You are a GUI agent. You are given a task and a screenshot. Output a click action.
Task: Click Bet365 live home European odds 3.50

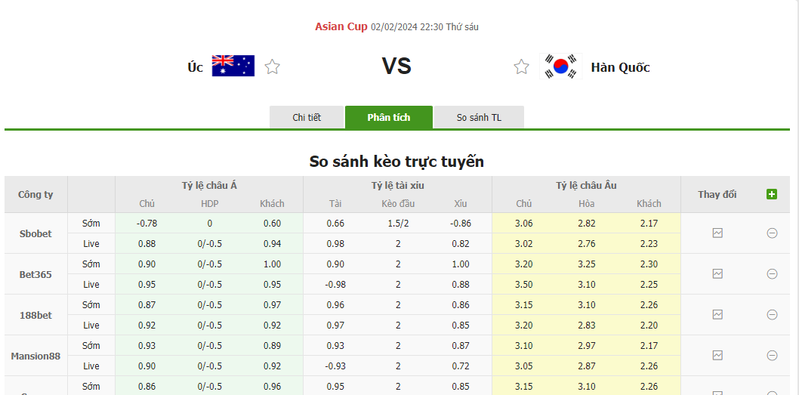click(x=524, y=284)
